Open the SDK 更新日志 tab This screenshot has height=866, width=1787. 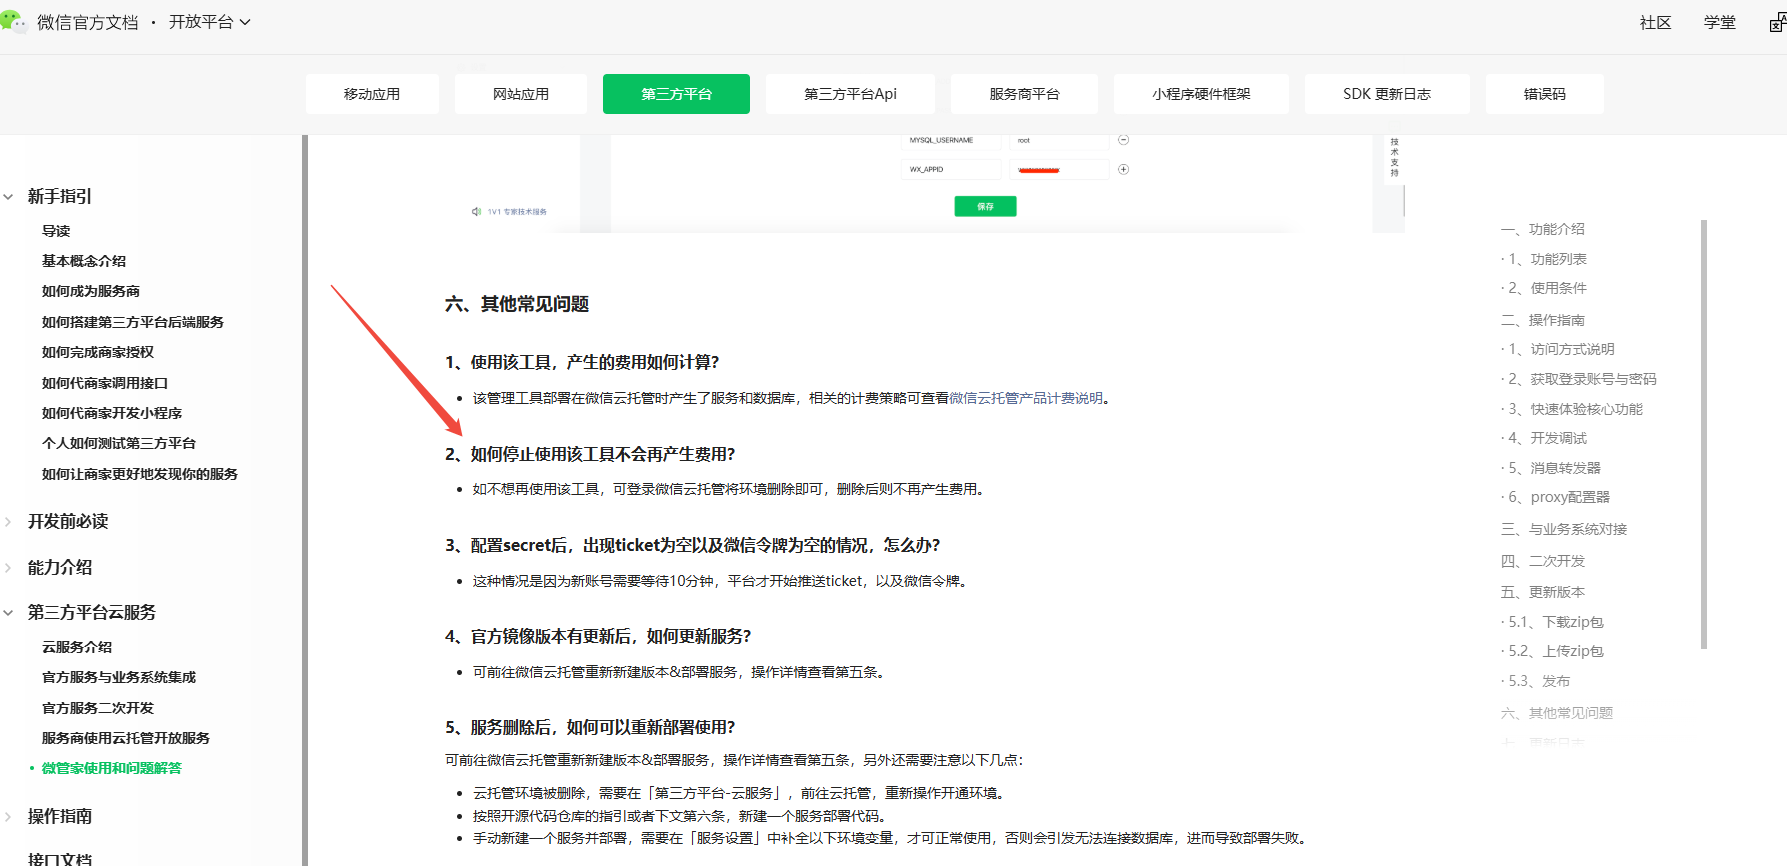[1387, 94]
